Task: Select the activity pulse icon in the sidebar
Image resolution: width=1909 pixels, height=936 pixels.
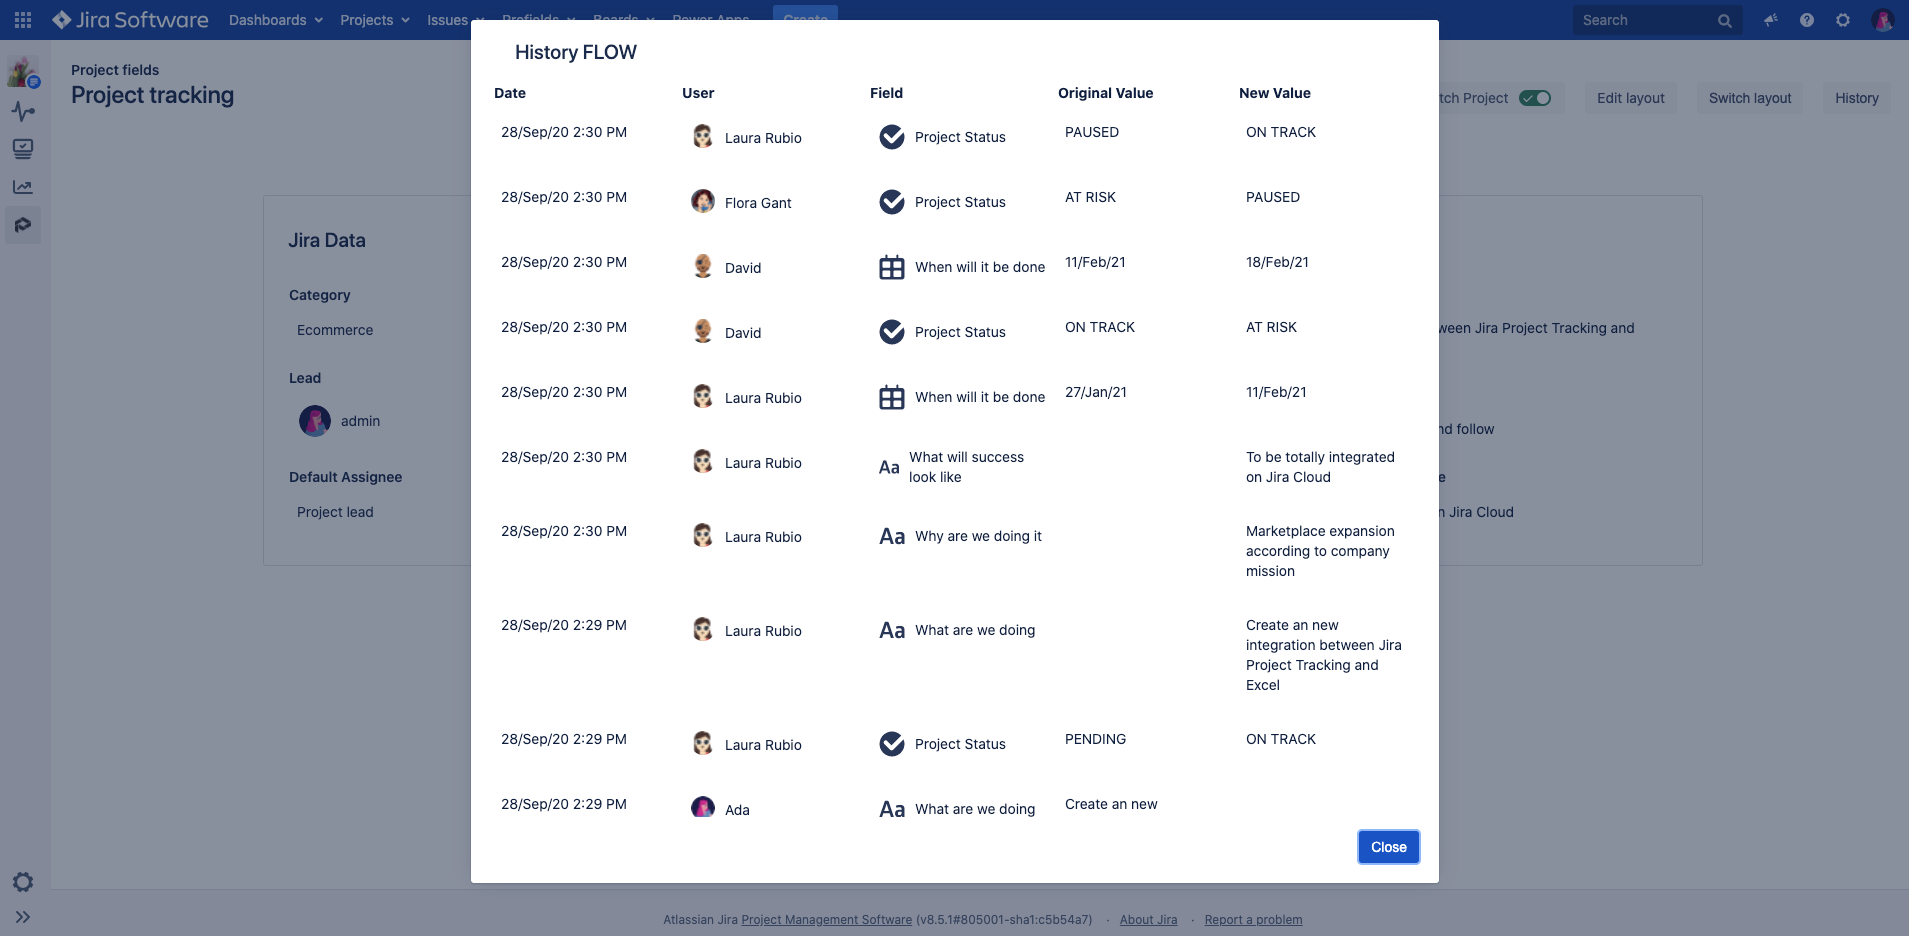Action: coord(24,111)
